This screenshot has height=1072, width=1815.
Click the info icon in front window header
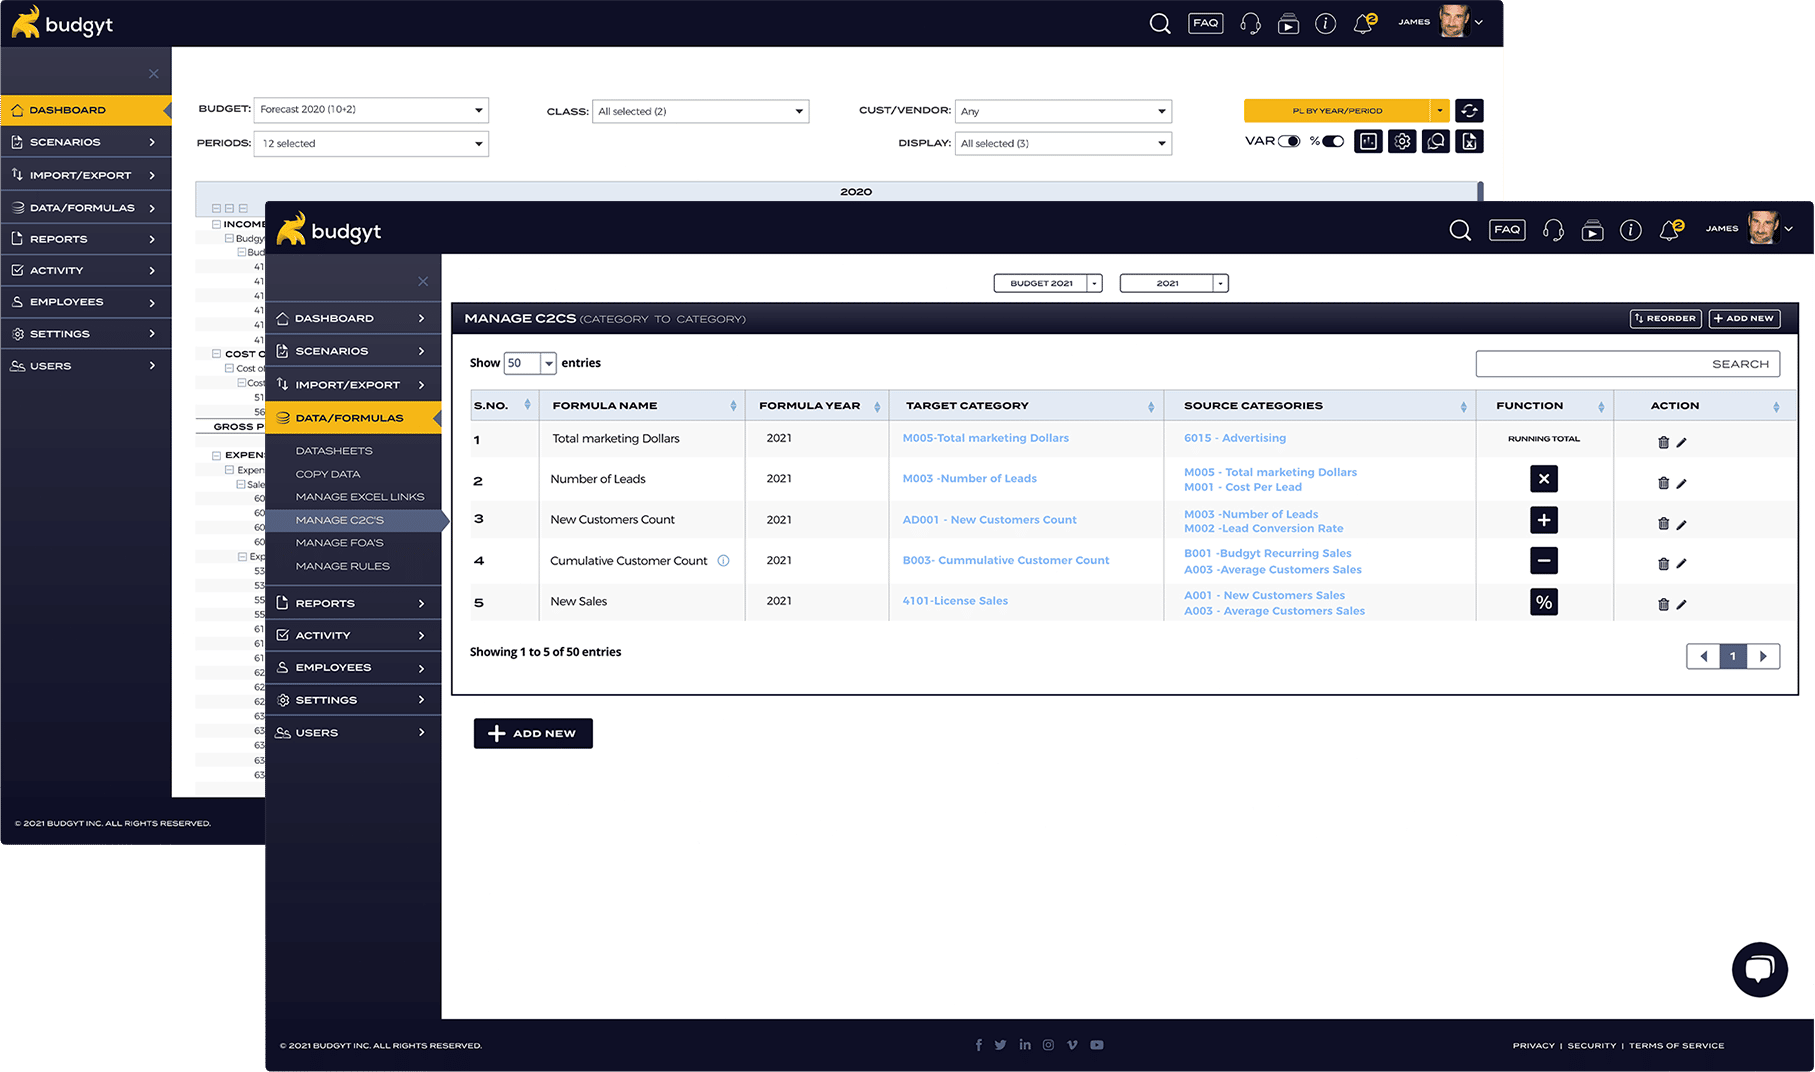click(1631, 231)
